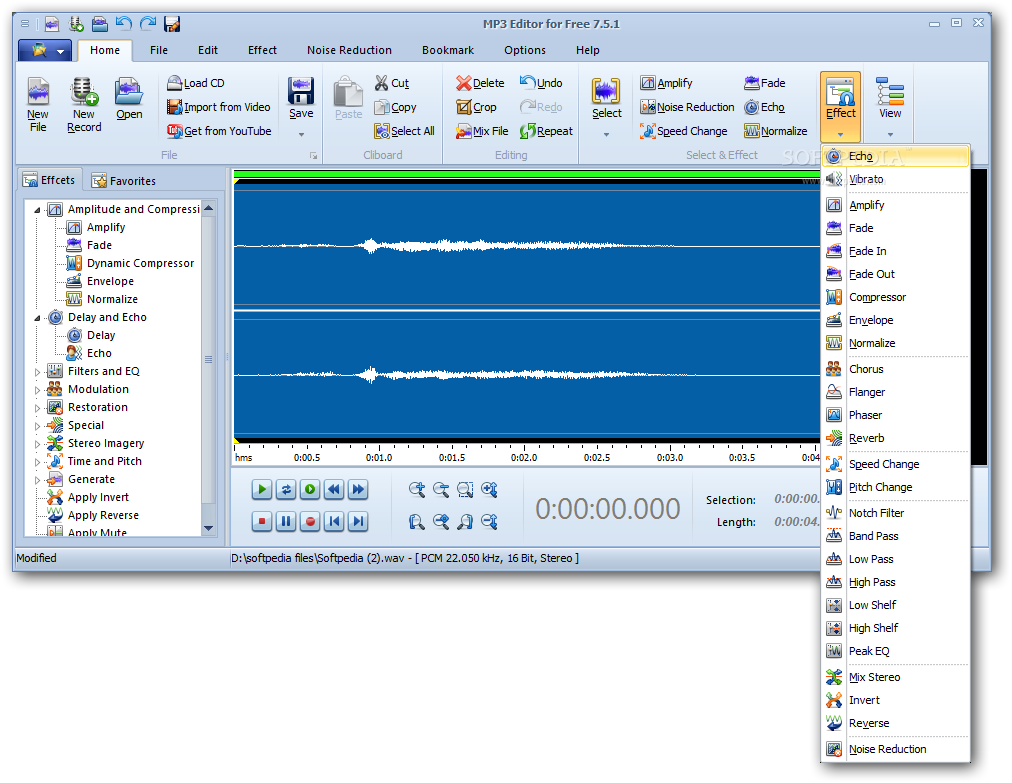Open the View dropdown in the ribbon
This screenshot has width=1012, height=783.
click(x=890, y=107)
